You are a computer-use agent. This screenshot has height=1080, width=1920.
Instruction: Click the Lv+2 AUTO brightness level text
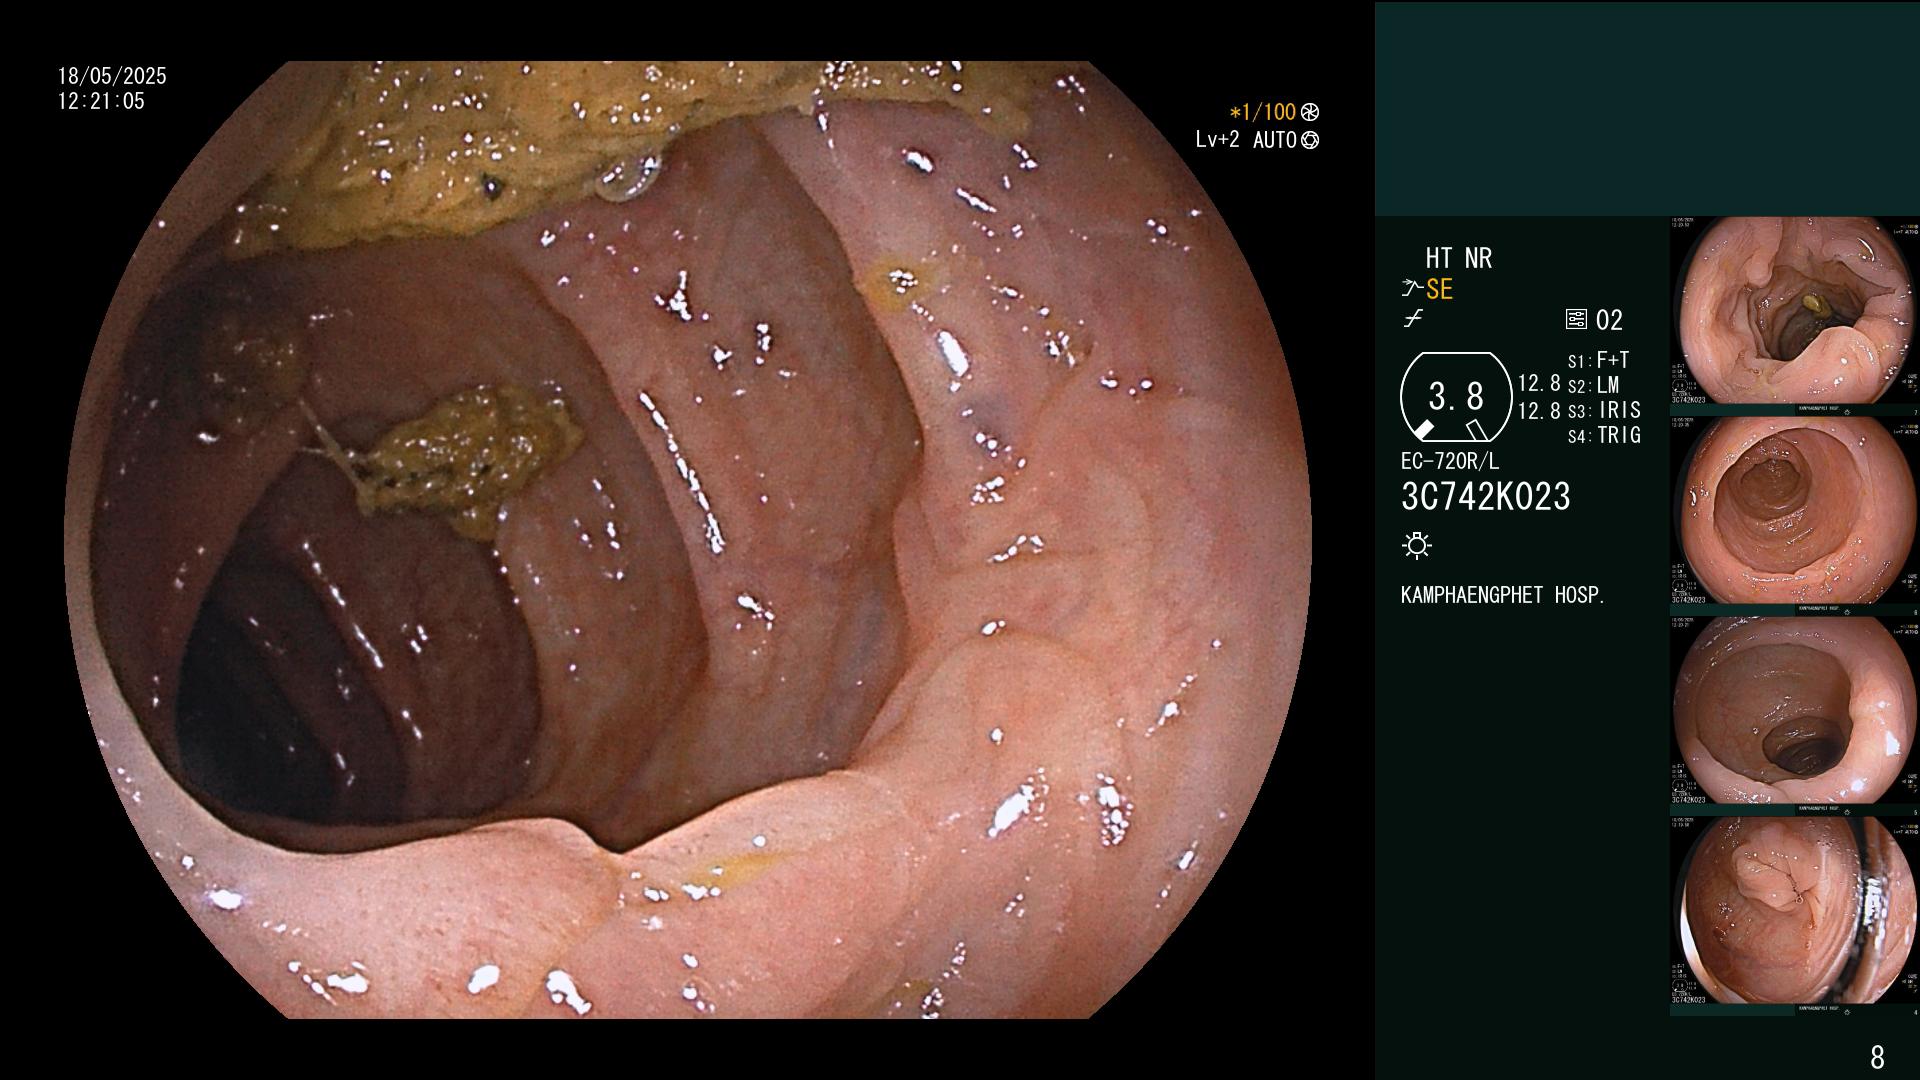[1246, 140]
